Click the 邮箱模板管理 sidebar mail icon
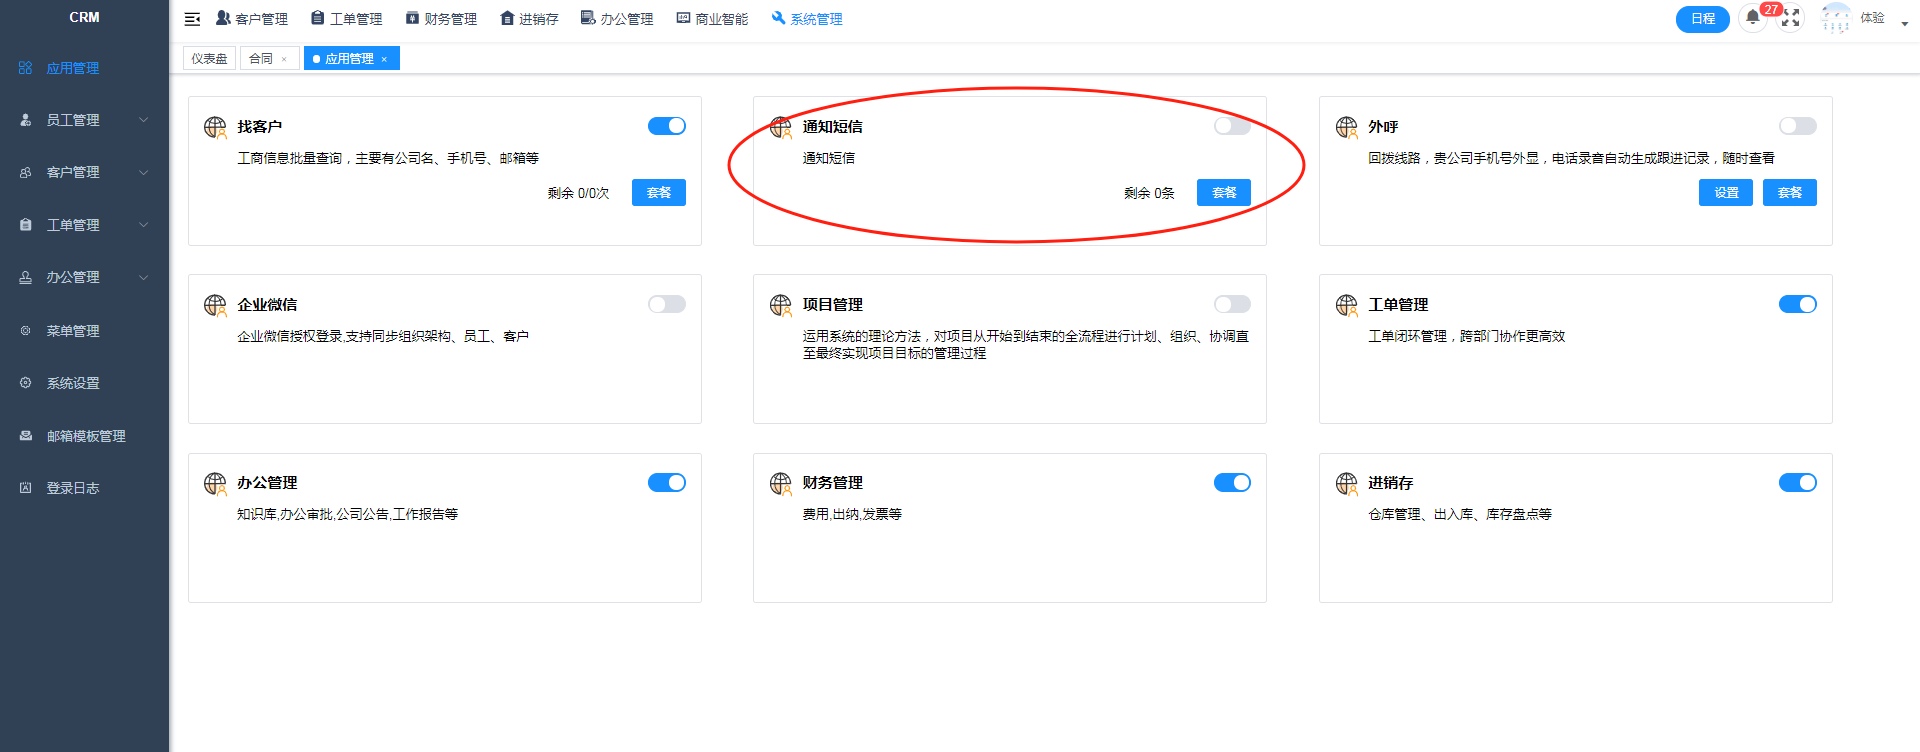 click(26, 436)
